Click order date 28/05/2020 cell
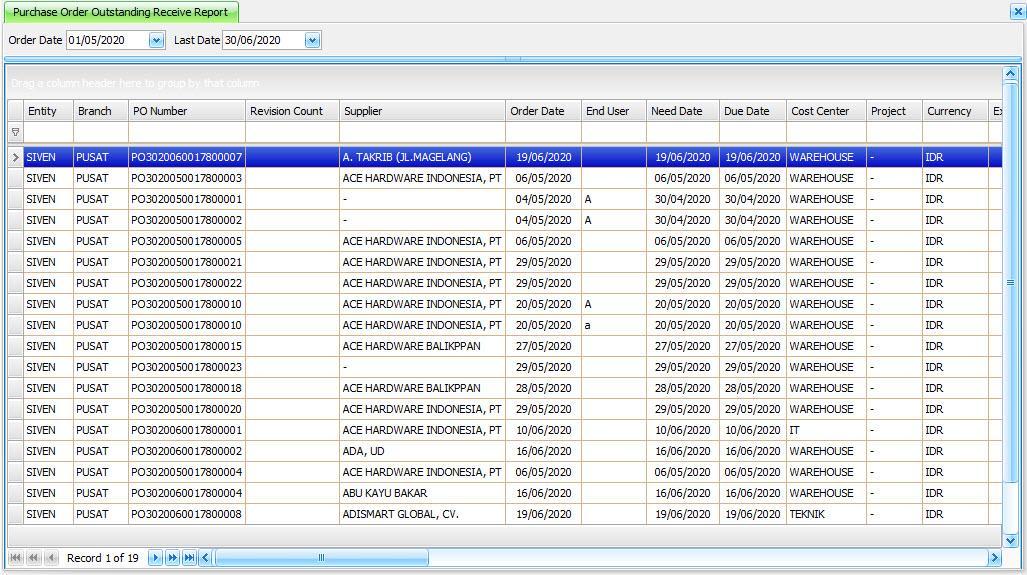 click(544, 388)
